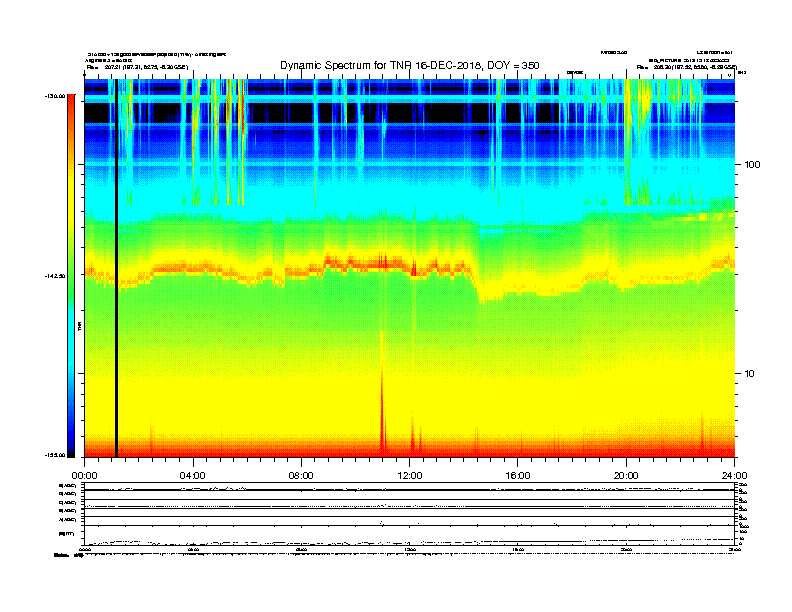Click the 10 frequency axis label
The image size is (792, 612).
(750, 374)
